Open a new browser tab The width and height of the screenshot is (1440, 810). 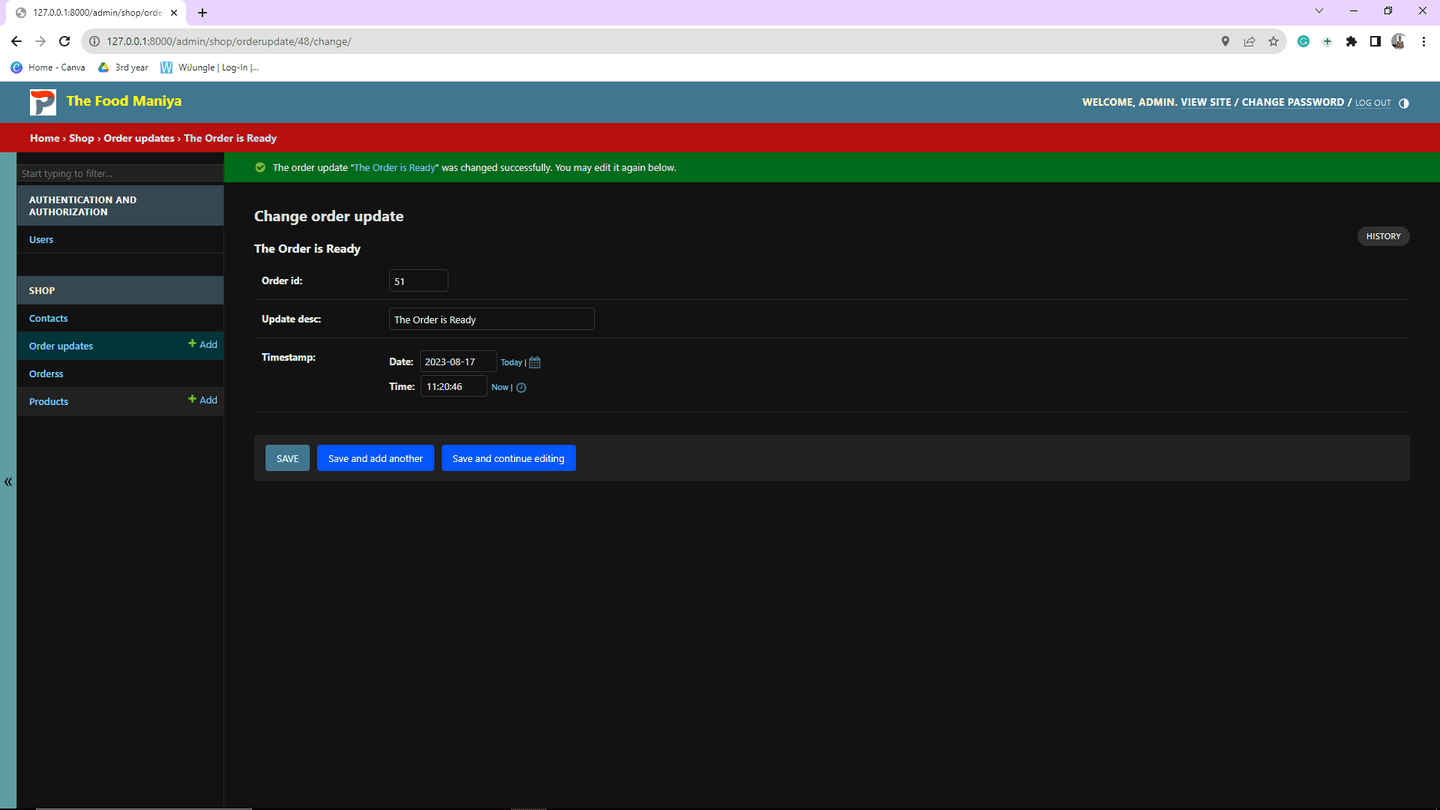pyautogui.click(x=202, y=13)
